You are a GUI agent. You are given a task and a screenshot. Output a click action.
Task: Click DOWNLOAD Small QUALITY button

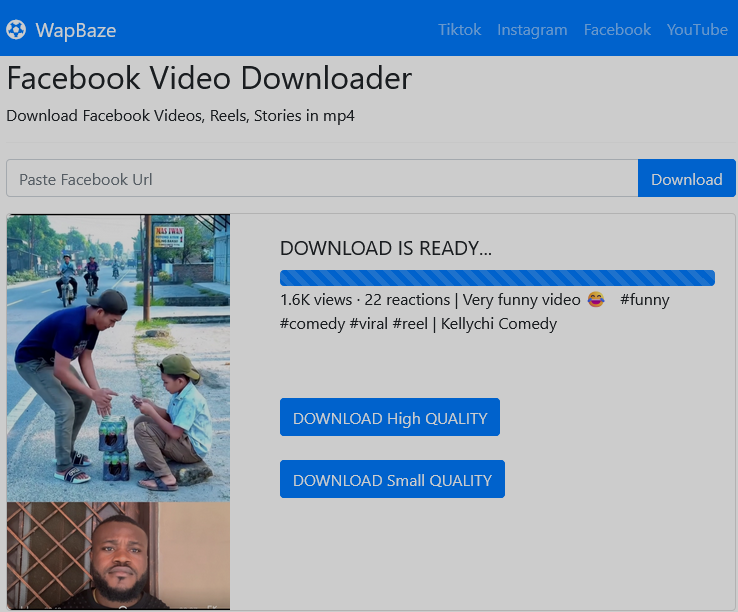[392, 479]
